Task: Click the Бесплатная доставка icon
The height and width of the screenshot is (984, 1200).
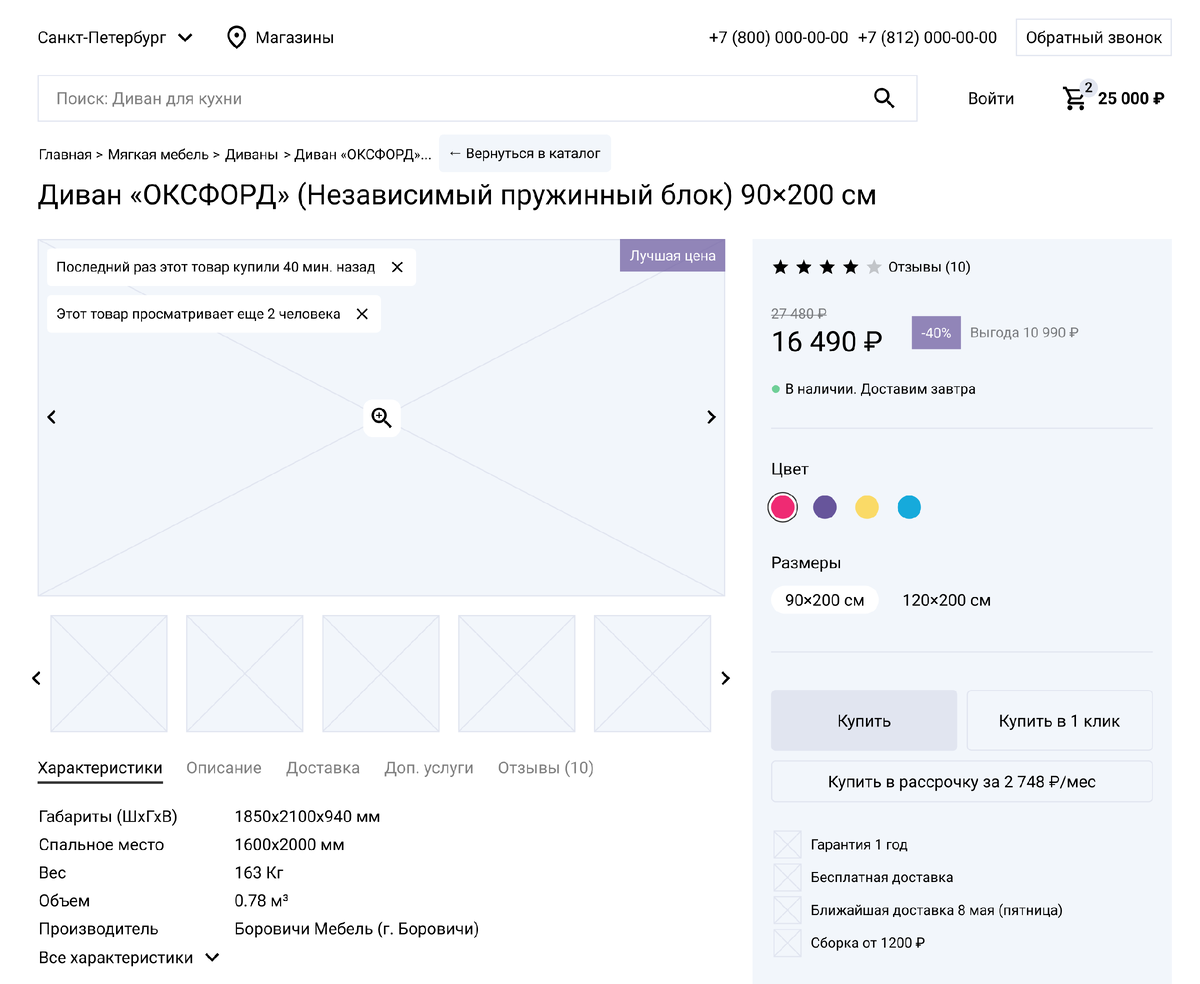Action: pyautogui.click(x=787, y=878)
